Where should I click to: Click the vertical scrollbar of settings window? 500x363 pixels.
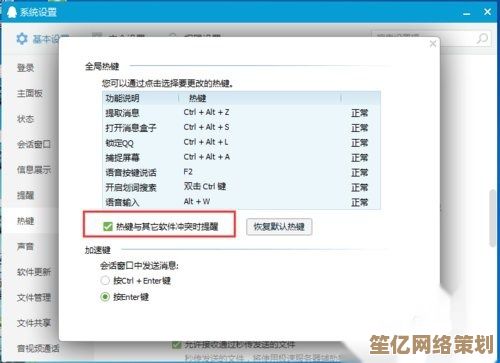[493, 218]
